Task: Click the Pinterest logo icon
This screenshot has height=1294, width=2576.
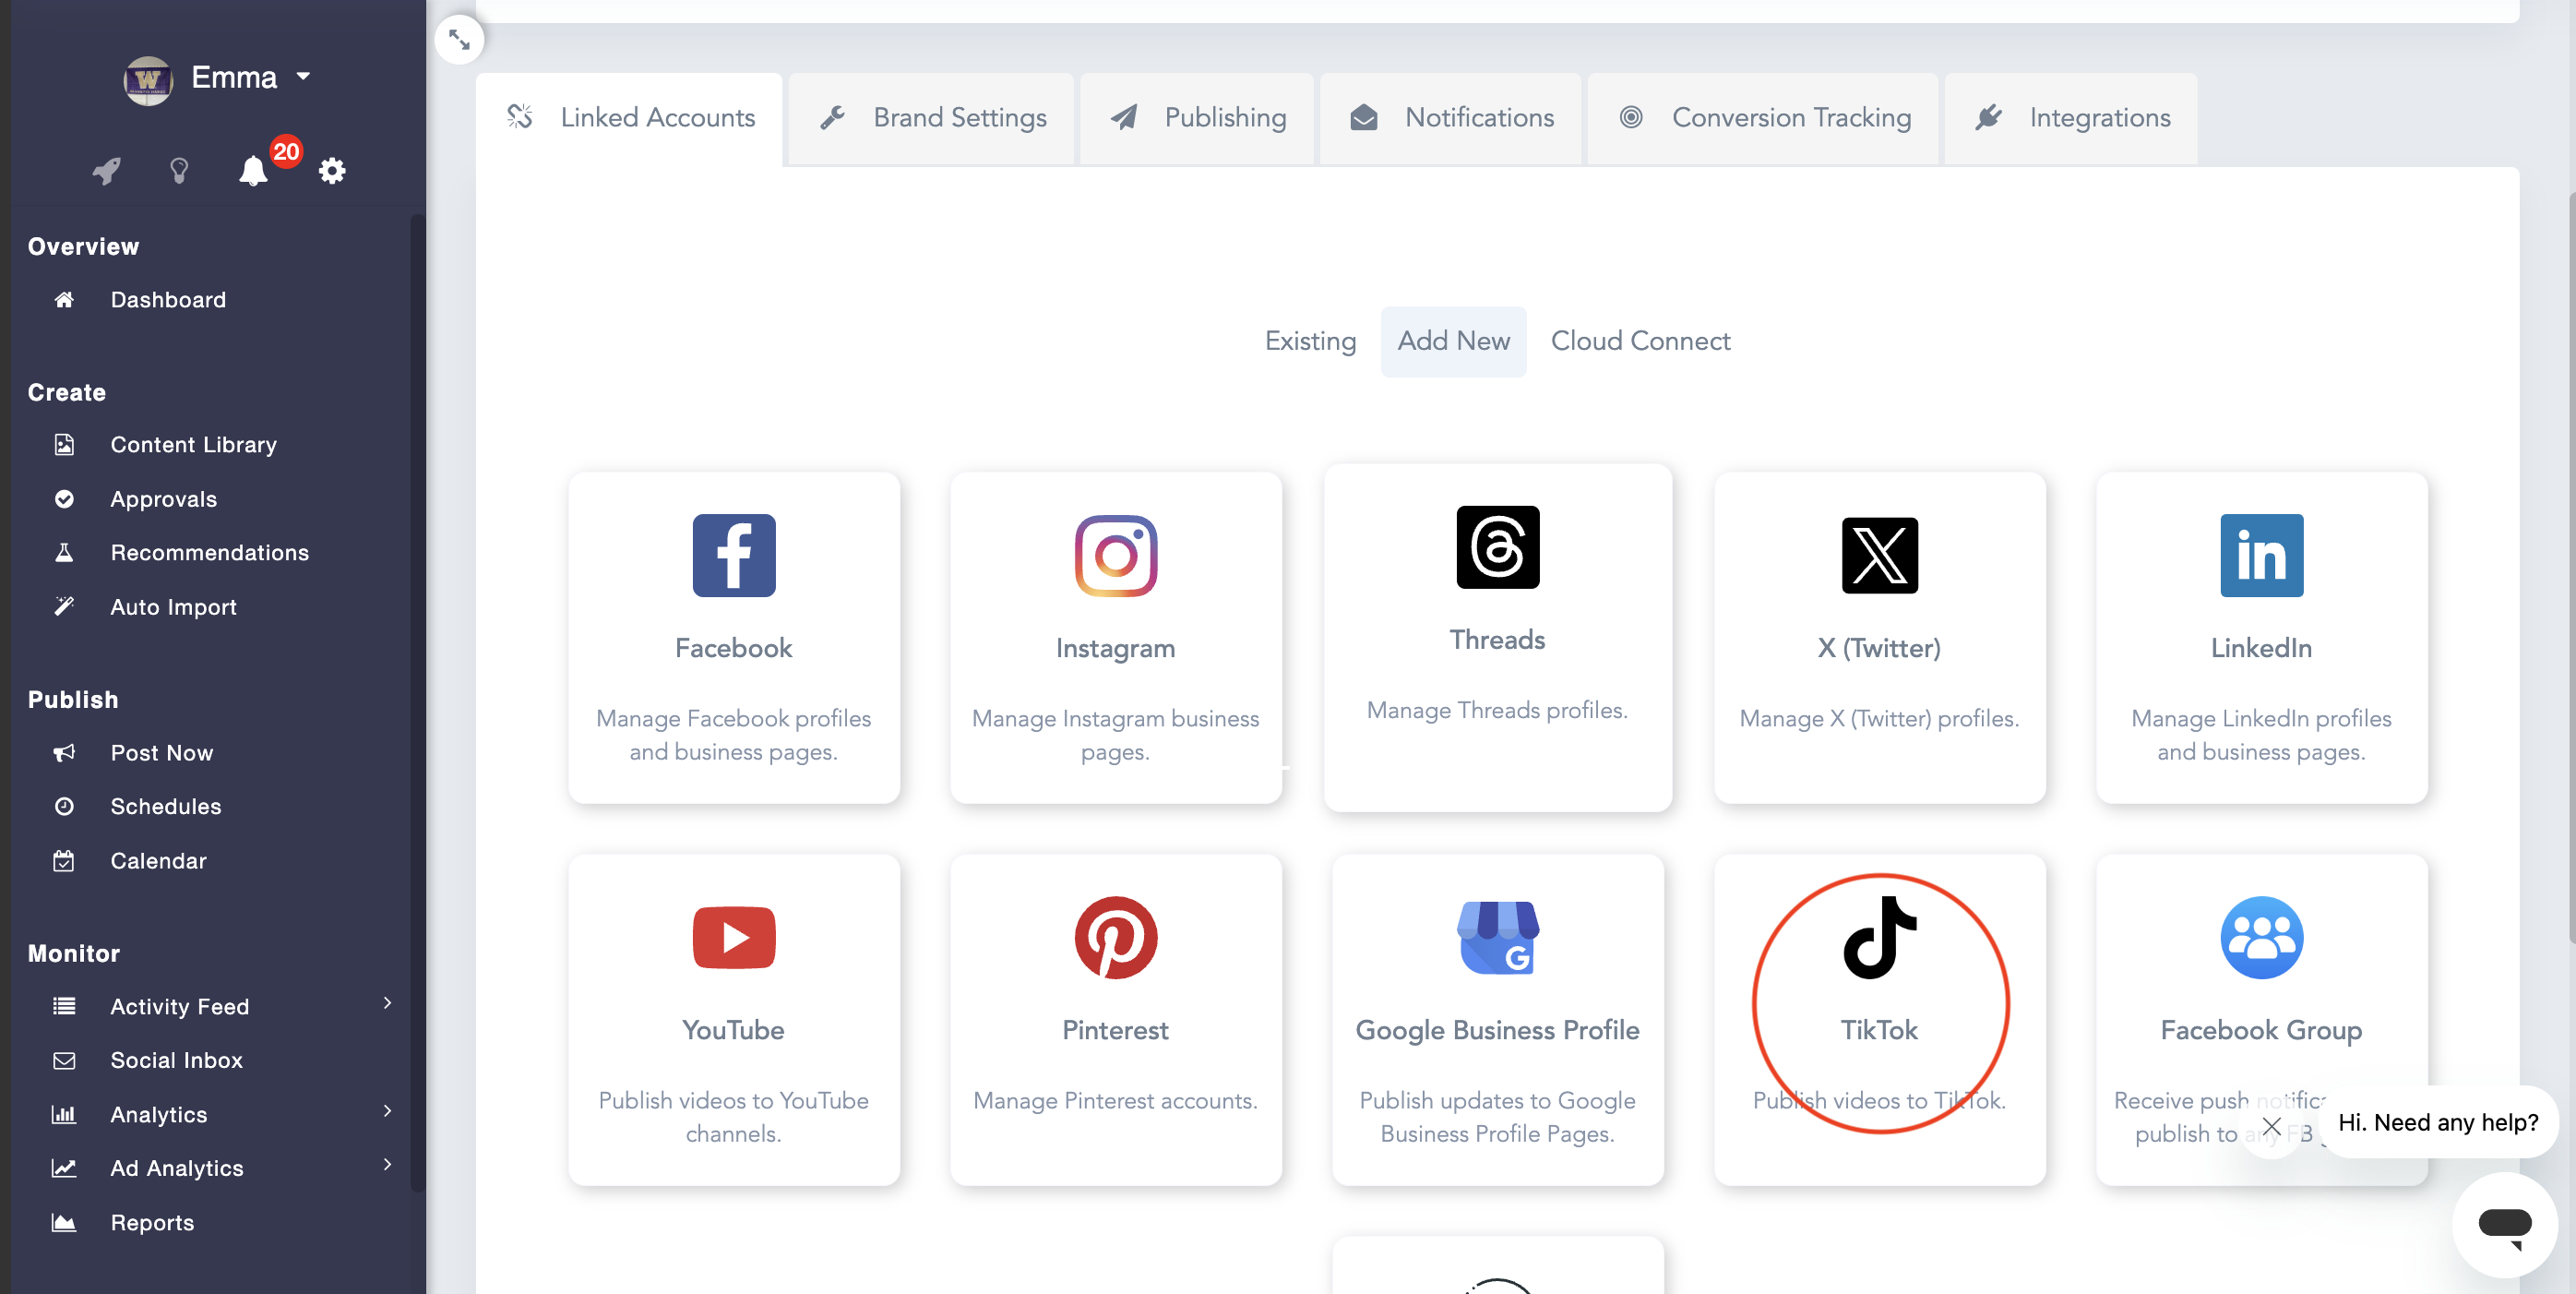Action: pyautogui.click(x=1116, y=937)
